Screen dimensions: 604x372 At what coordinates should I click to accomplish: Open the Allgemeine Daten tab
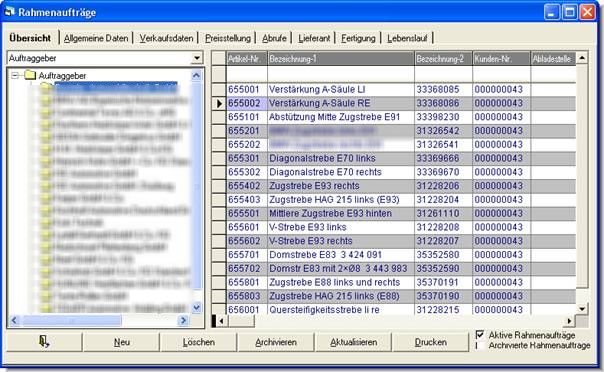(x=96, y=38)
